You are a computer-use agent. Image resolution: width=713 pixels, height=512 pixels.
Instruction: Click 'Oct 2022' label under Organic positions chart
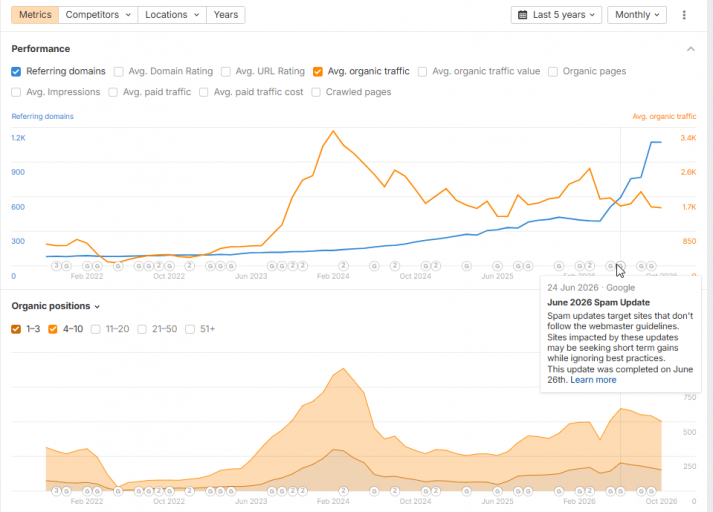(x=169, y=501)
